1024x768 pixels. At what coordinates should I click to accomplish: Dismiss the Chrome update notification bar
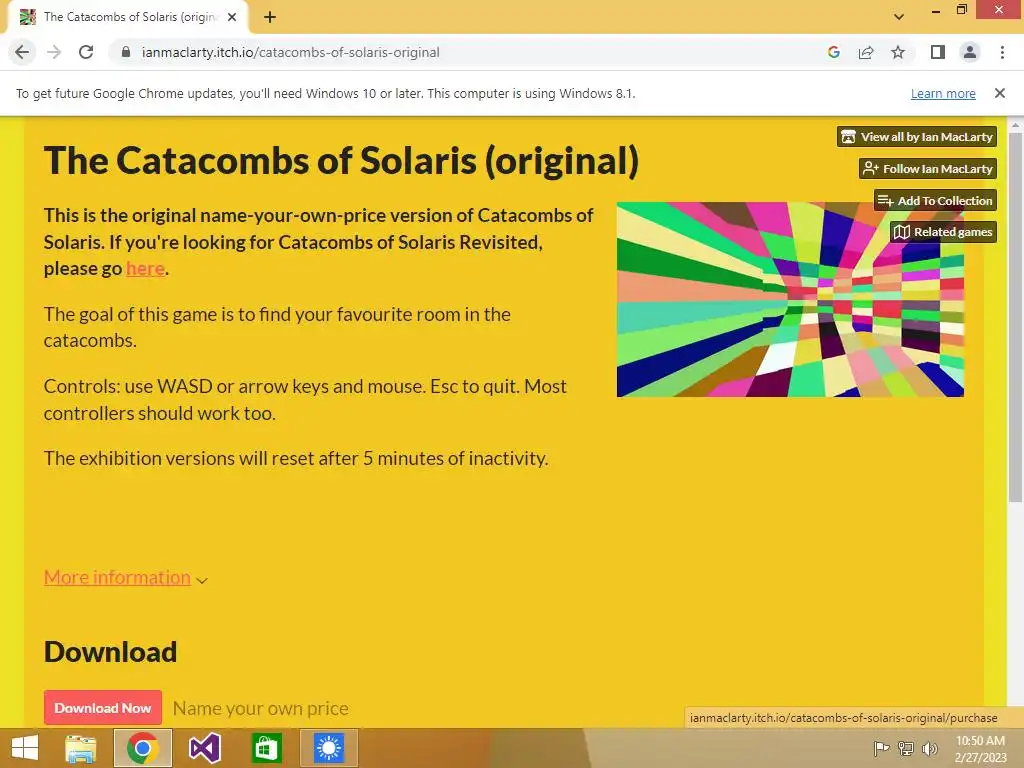coord(1000,93)
